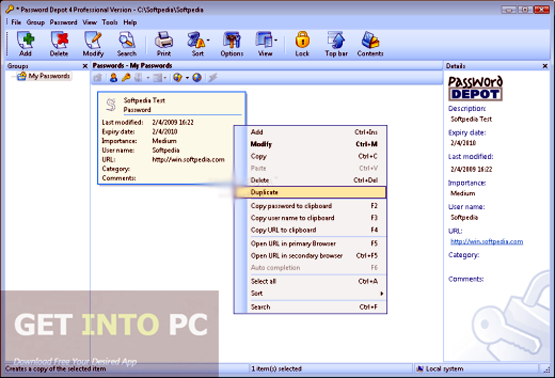The height and width of the screenshot is (378, 555).
Task: Click the golden key icon in passwords toolbar
Action: point(126,78)
